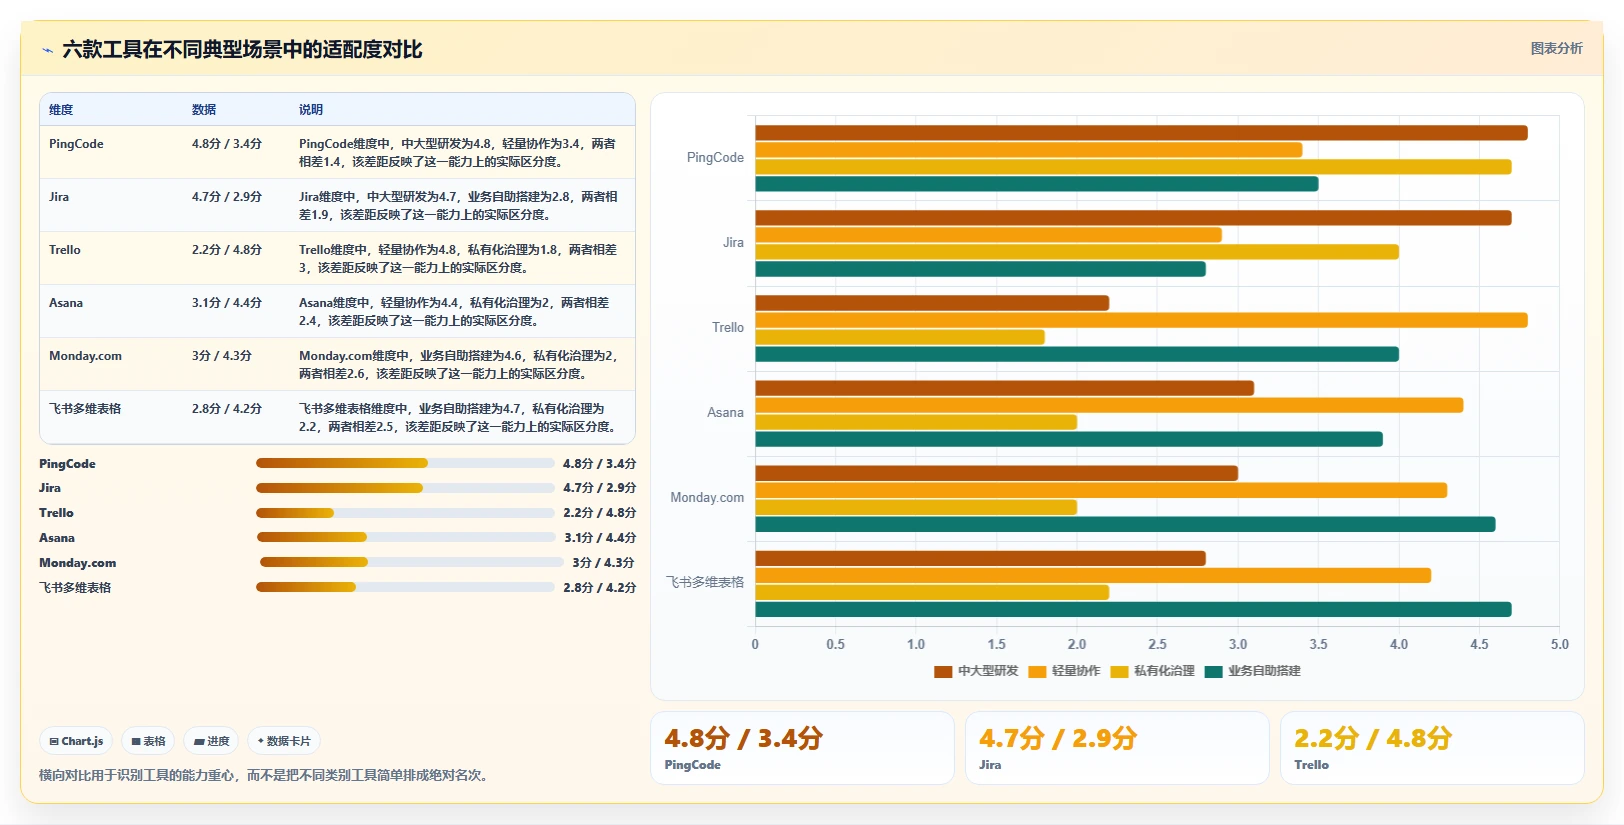
Task: Click Monday.com 业务自助搭建 bar in chart
Action: pyautogui.click(x=1125, y=524)
